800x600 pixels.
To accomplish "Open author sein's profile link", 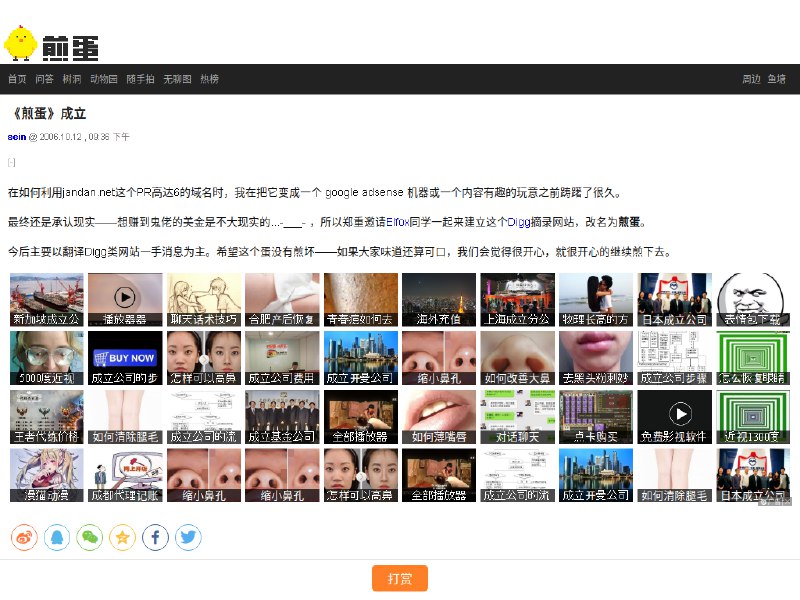I will pos(15,139).
